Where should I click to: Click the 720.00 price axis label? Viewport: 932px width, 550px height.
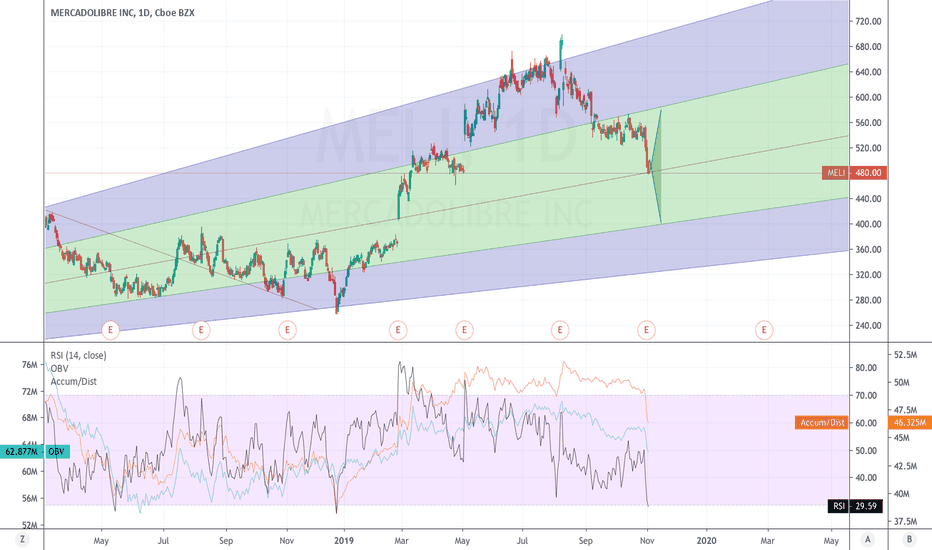coord(868,21)
